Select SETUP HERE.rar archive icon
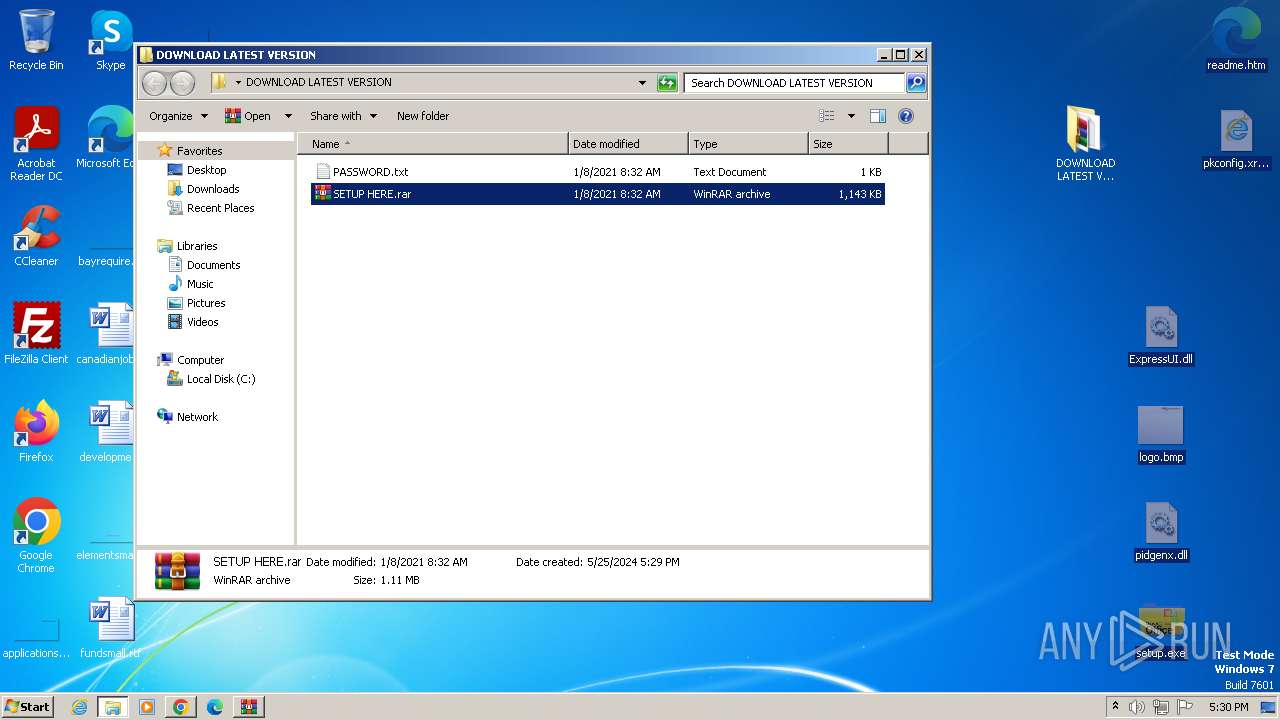The width and height of the screenshot is (1280, 720). pos(322,194)
